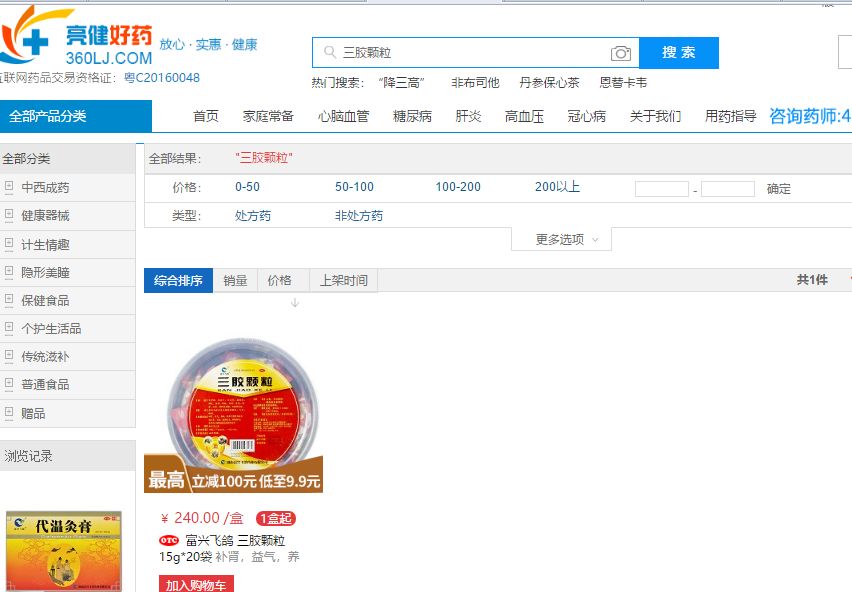Viewport: 852px width, 592px height.
Task: Filter price range 50-100
Action: 354,187
